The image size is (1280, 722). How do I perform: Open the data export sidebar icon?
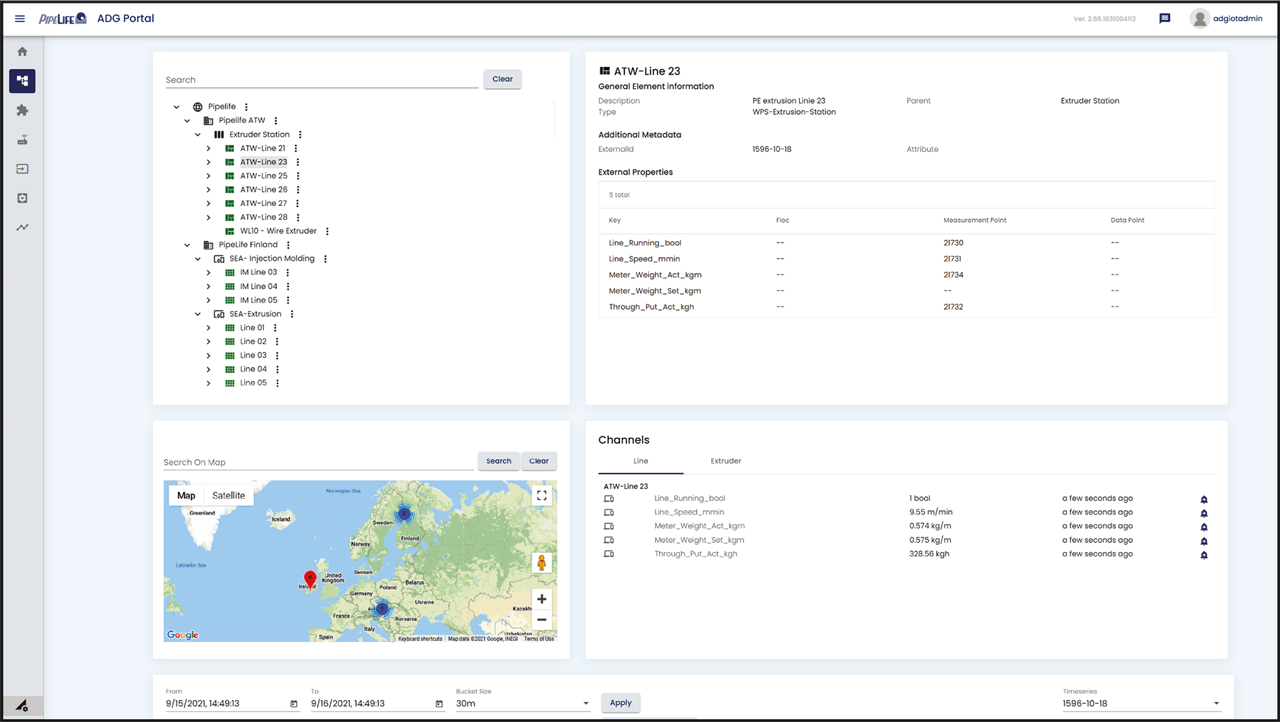(21, 169)
